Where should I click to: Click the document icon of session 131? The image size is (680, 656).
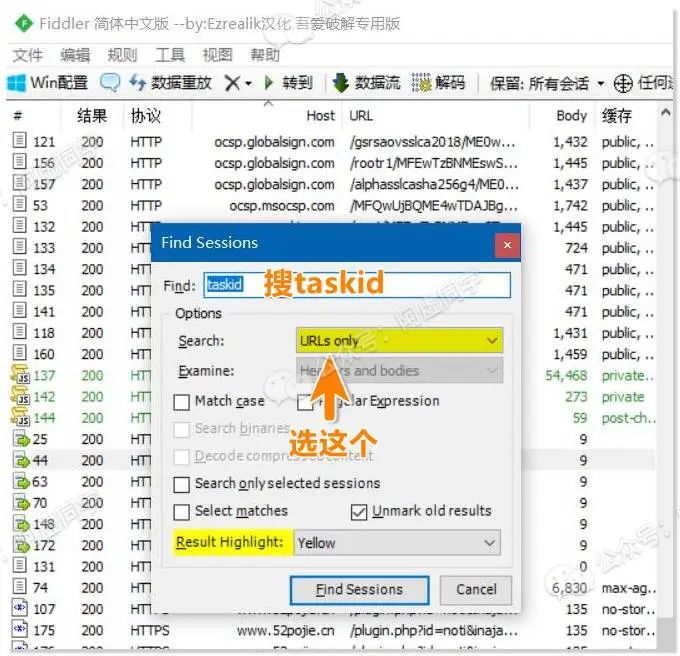click(x=20, y=565)
